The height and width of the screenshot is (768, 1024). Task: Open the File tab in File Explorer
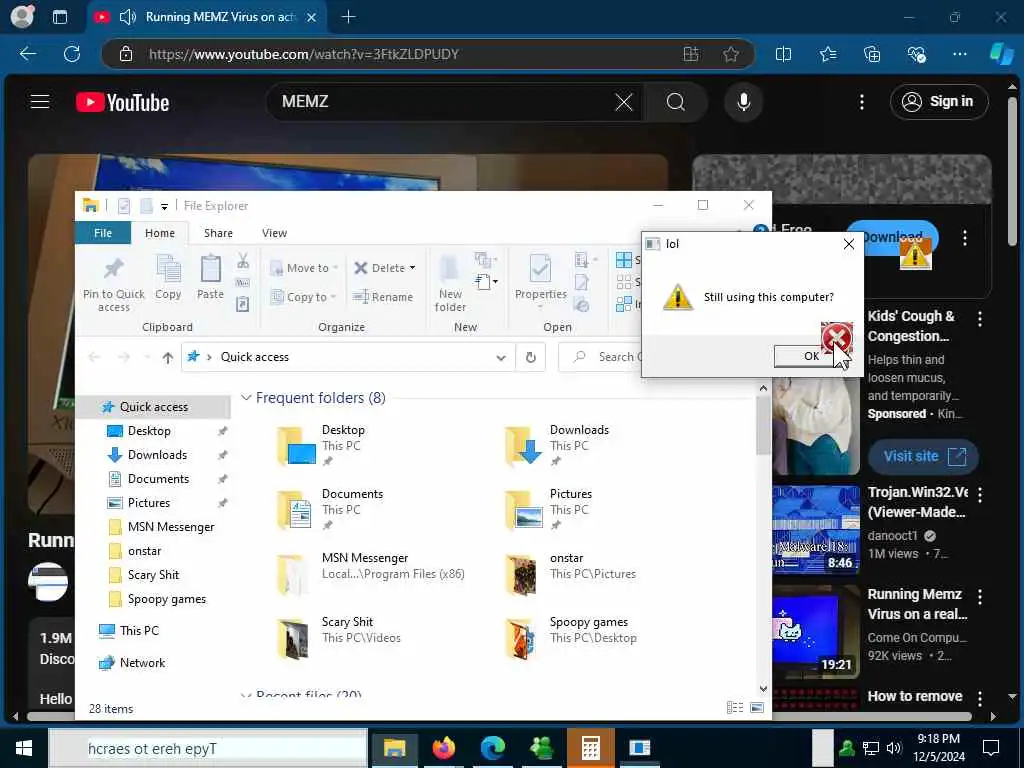coord(103,233)
